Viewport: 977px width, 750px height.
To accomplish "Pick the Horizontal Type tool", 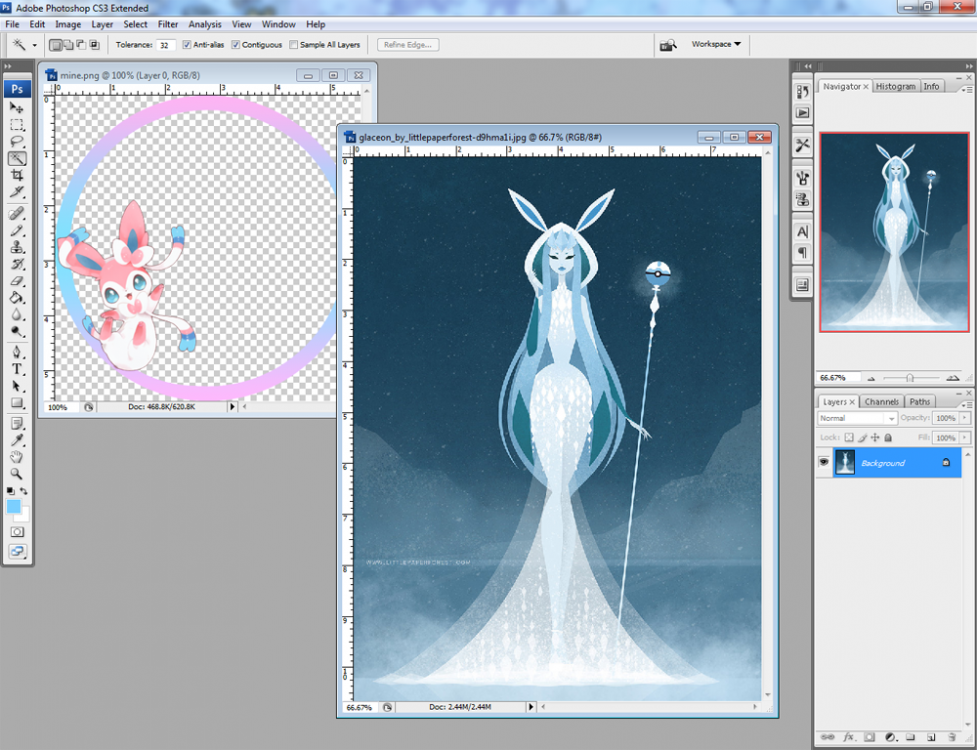I will point(17,369).
